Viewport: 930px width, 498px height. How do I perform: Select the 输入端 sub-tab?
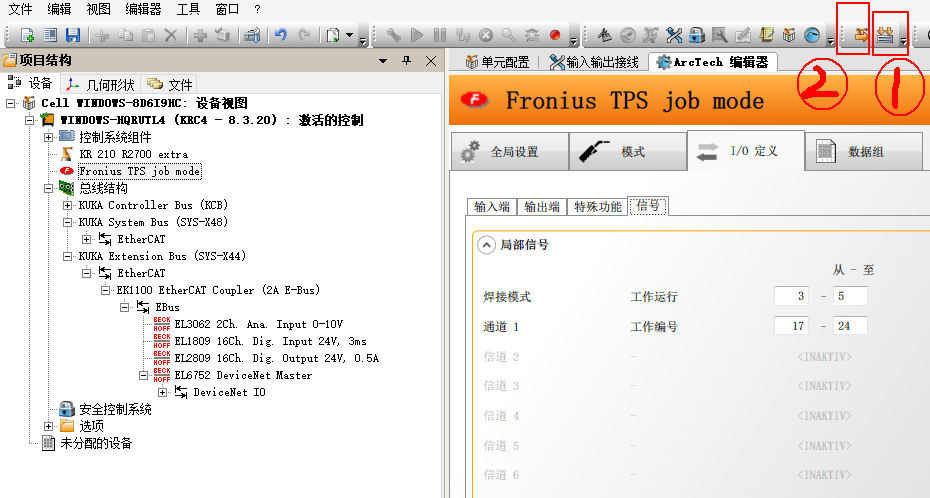(492, 207)
